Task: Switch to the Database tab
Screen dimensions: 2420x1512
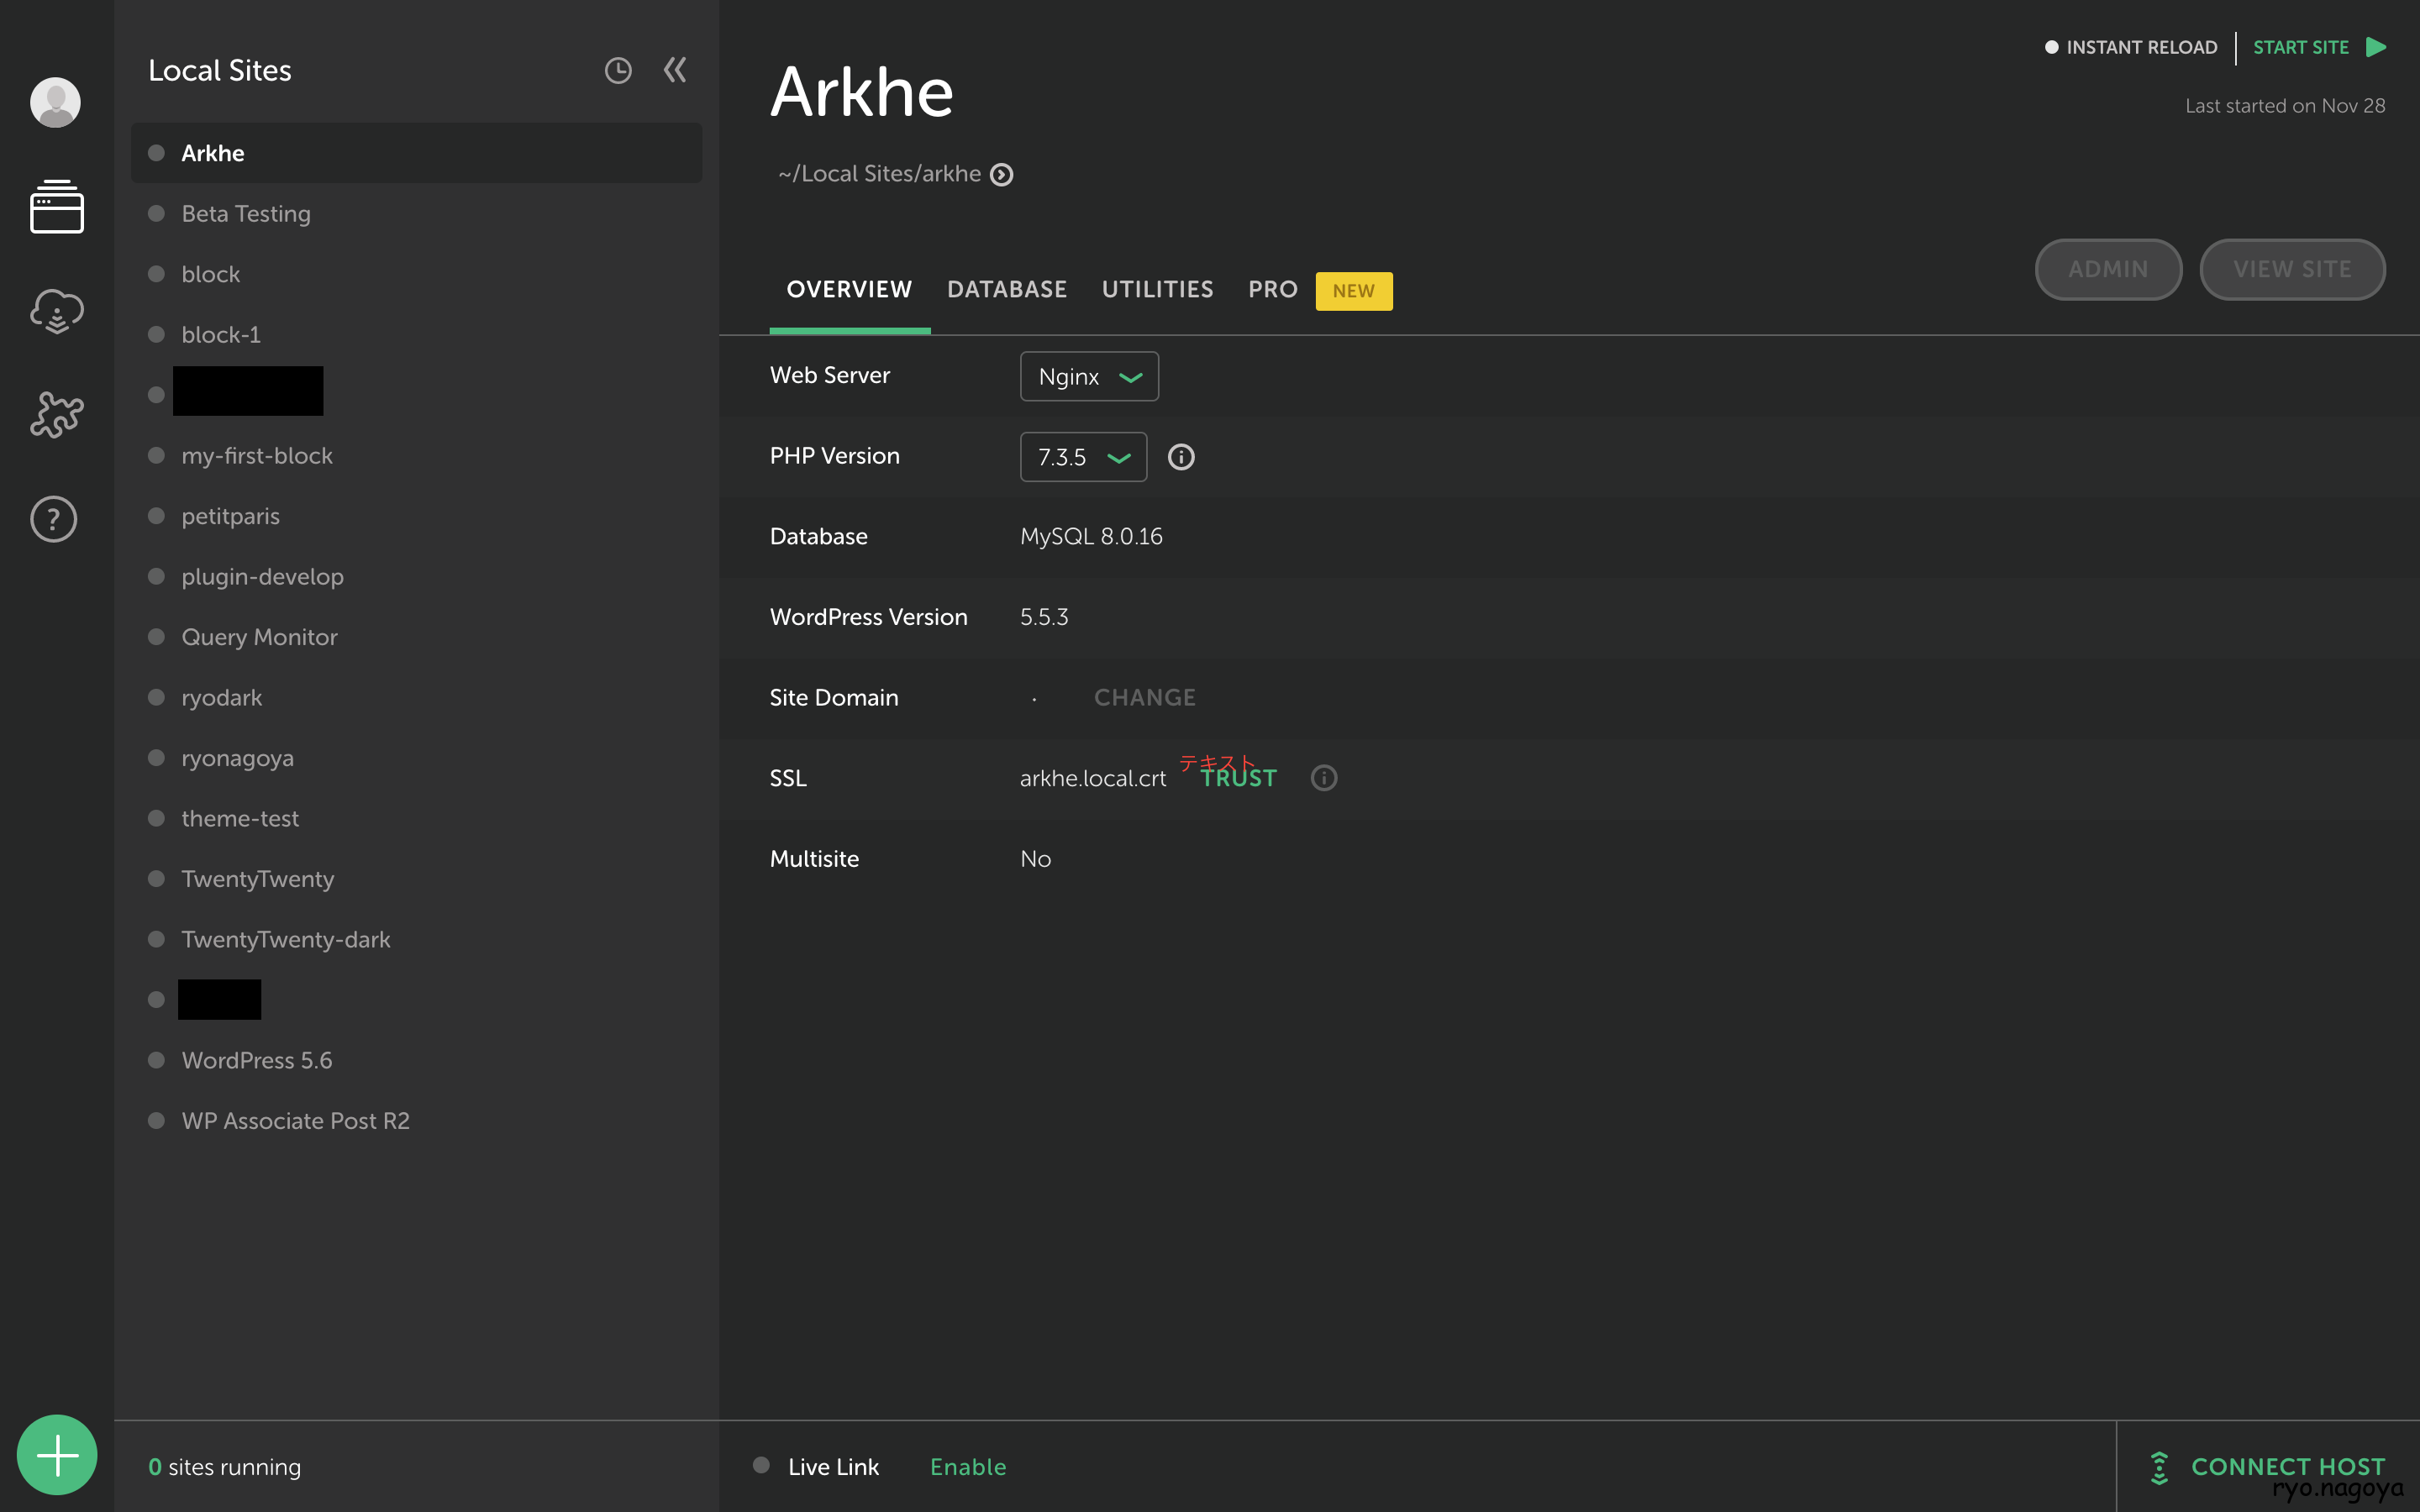Action: (1006, 290)
